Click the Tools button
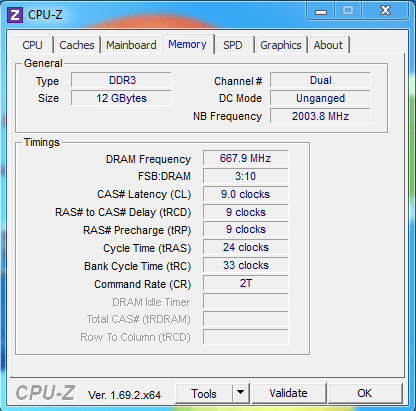Image resolution: width=416 pixels, height=411 pixels. pyautogui.click(x=204, y=394)
